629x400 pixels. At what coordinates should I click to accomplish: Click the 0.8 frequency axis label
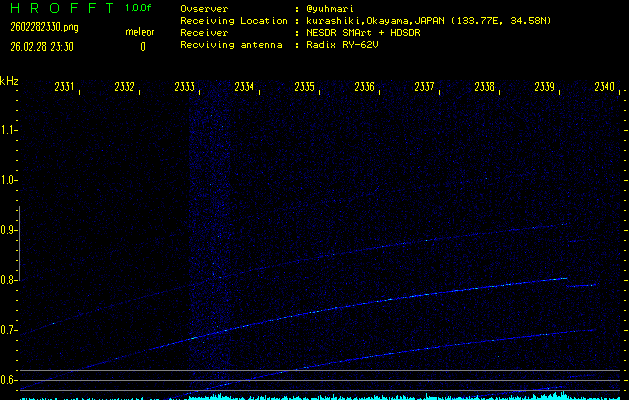(x=9, y=280)
